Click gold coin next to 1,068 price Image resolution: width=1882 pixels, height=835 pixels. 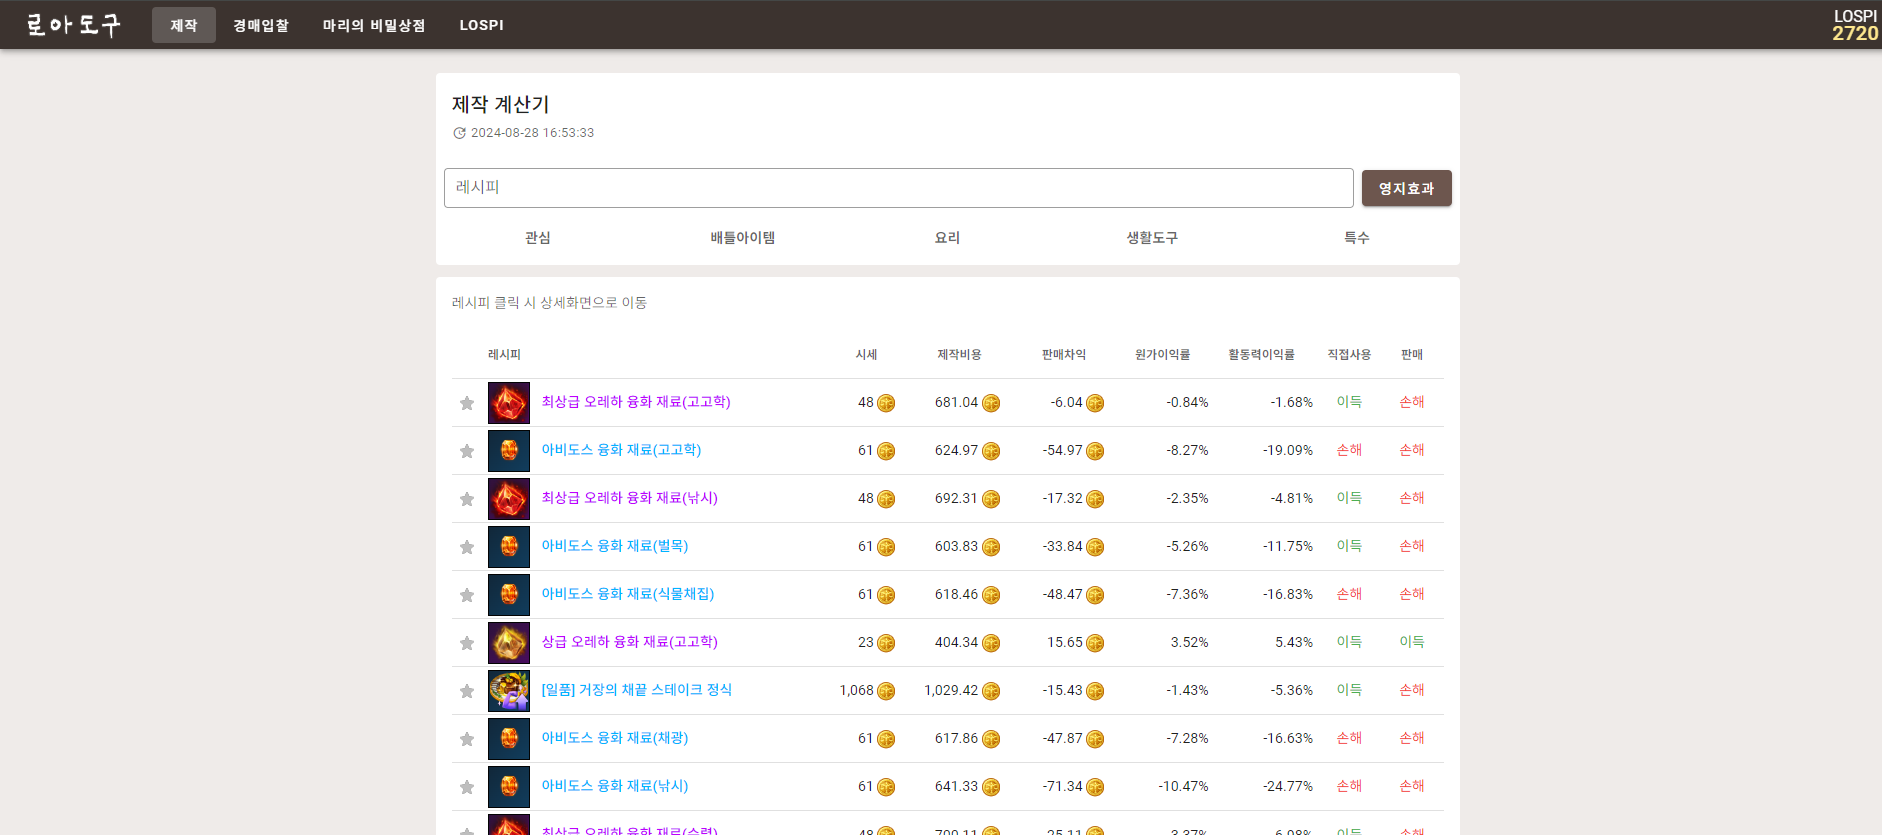tap(886, 691)
